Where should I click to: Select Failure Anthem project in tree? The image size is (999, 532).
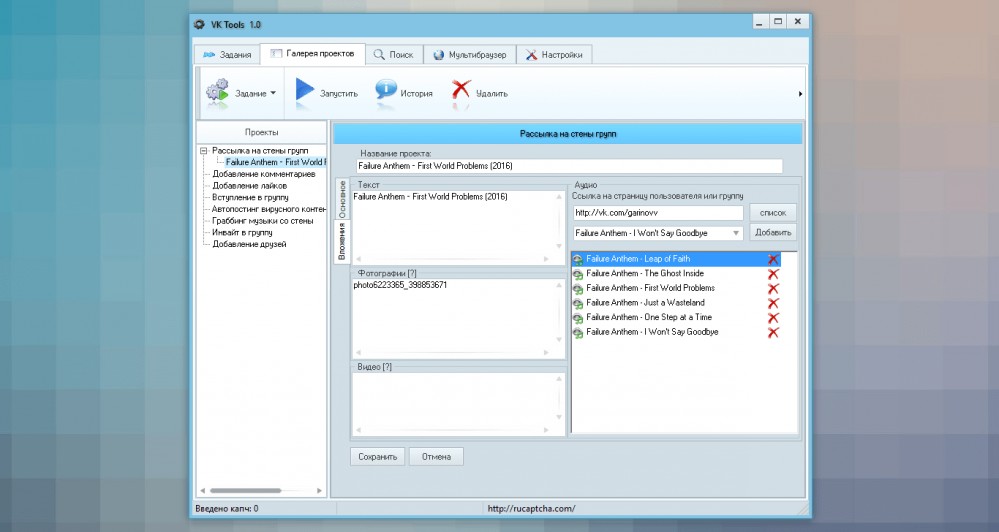coord(275,162)
